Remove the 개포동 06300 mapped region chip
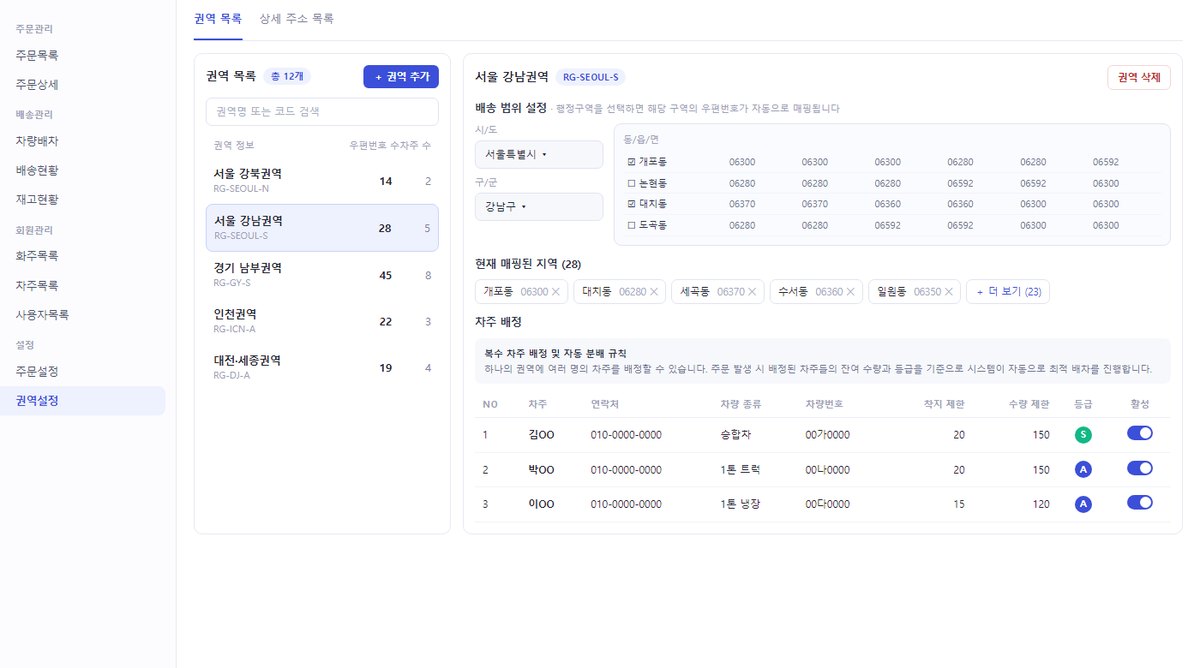This screenshot has width=1200, height=668. point(558,292)
